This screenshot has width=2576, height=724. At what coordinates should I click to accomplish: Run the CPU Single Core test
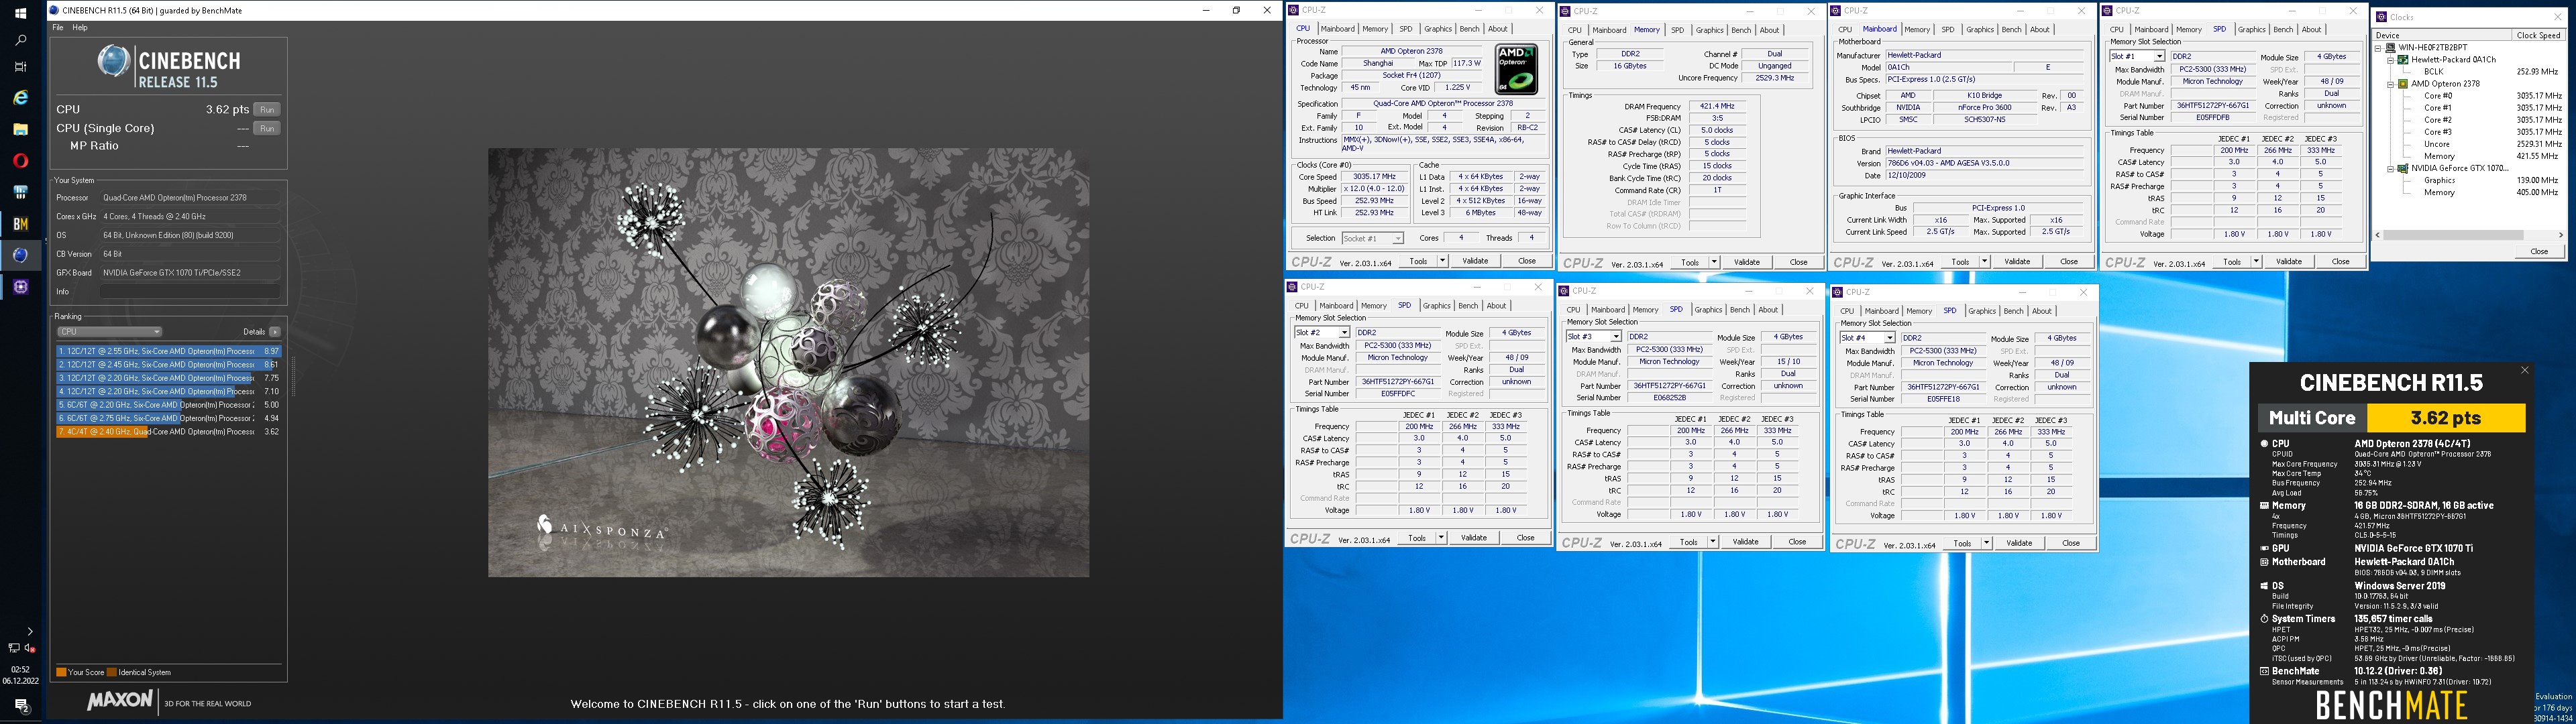coord(267,128)
